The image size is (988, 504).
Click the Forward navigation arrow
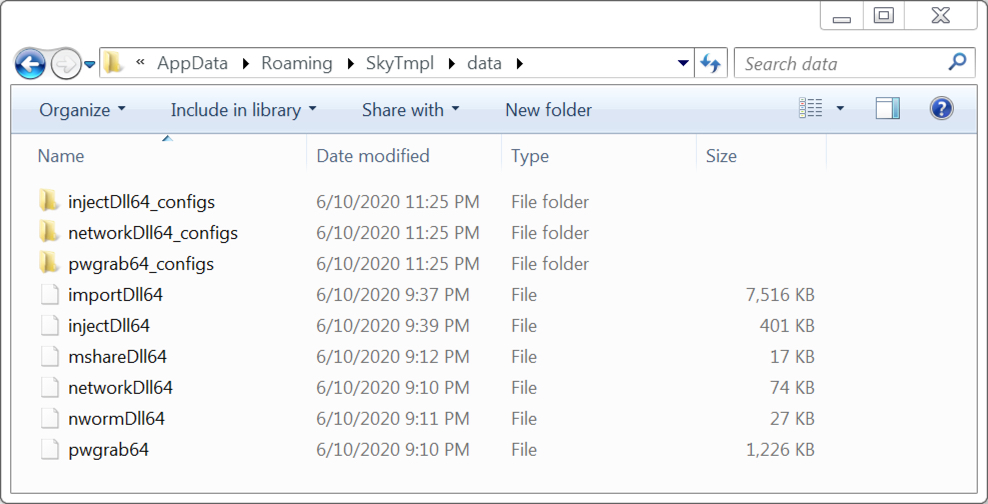click(66, 64)
